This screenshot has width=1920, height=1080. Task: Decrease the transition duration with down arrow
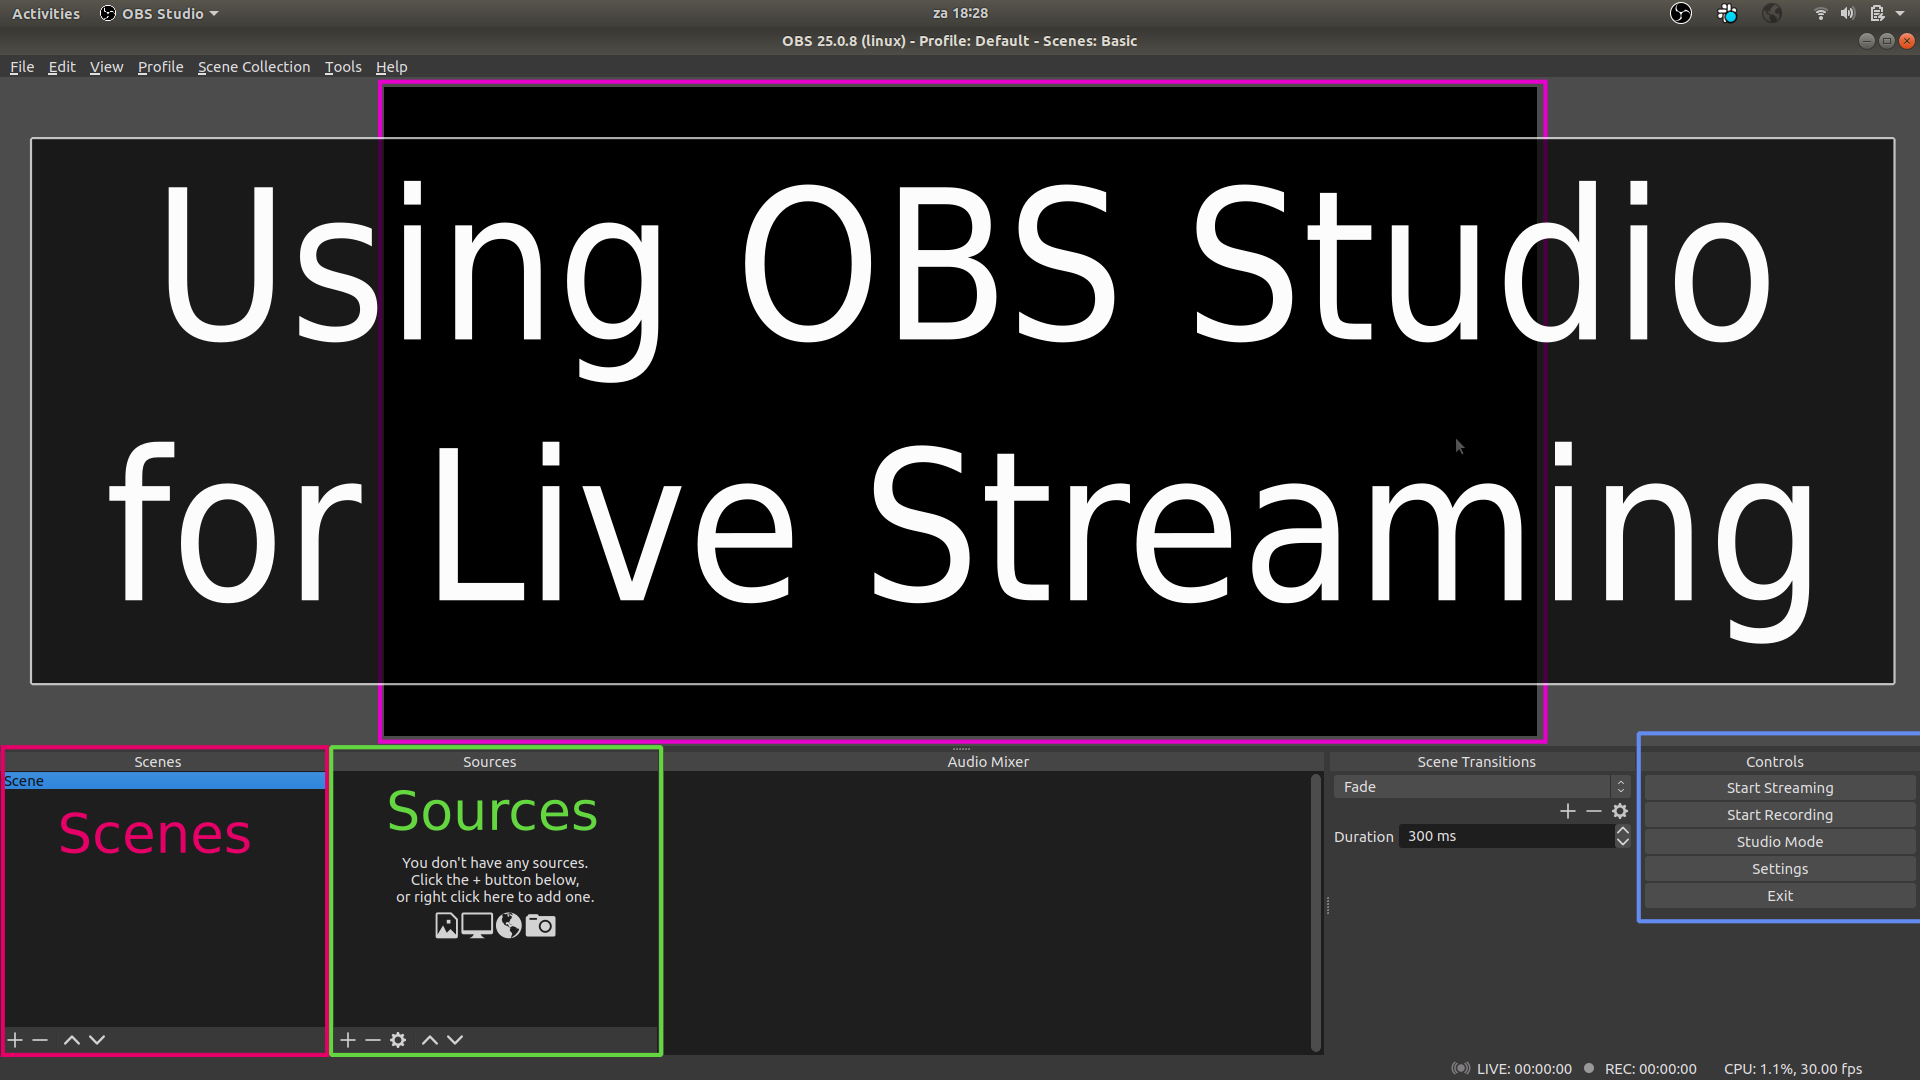click(x=1623, y=842)
